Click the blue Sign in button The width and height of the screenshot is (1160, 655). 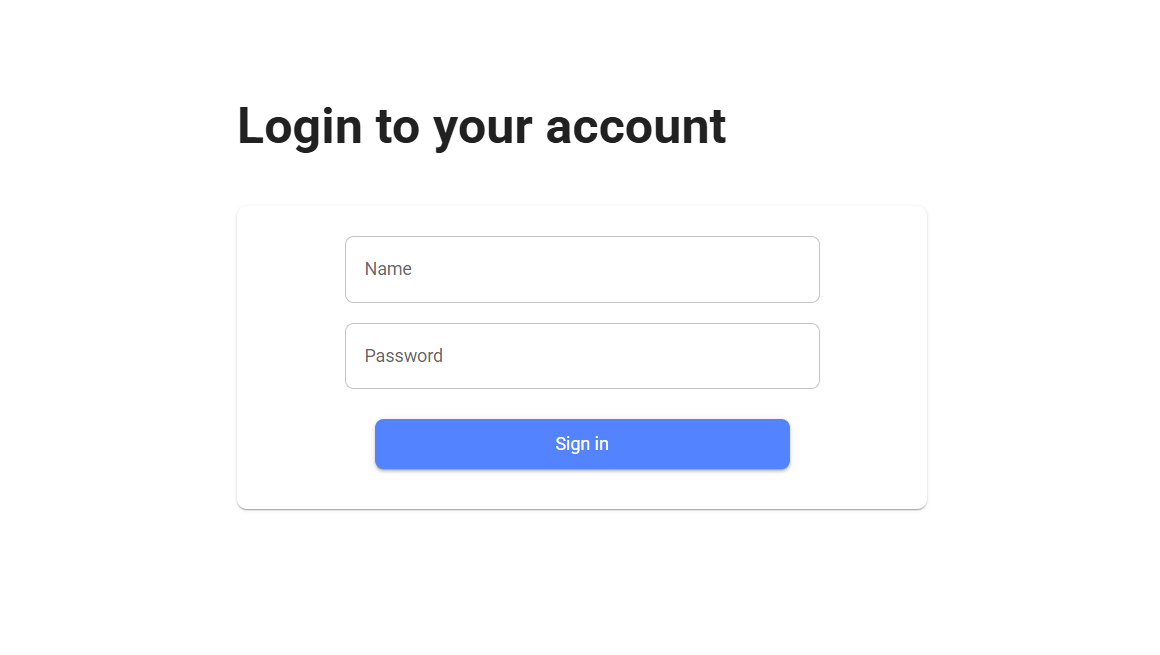pyautogui.click(x=582, y=444)
